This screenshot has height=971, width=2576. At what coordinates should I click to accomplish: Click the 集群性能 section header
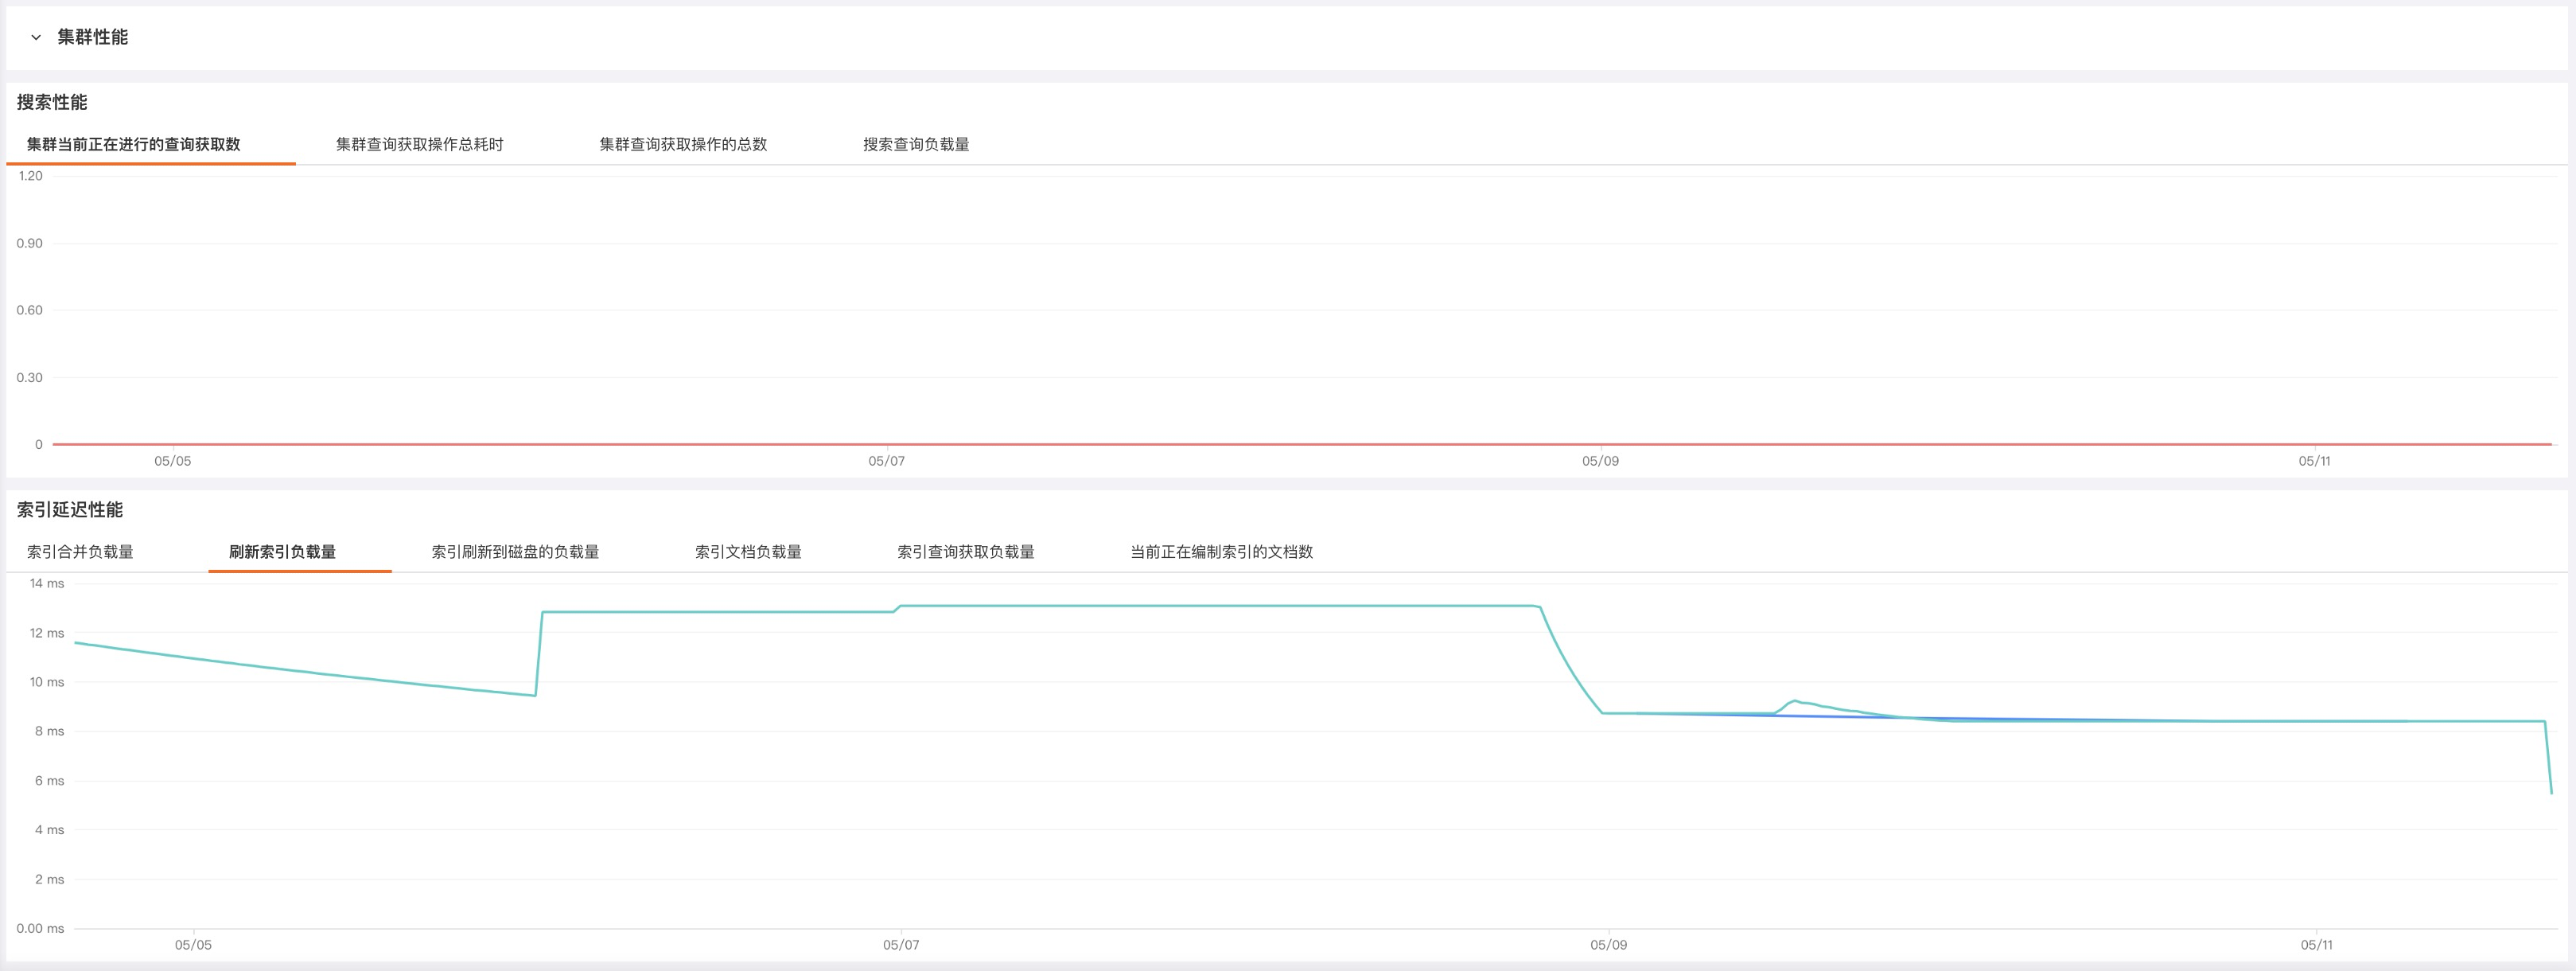tap(92, 38)
